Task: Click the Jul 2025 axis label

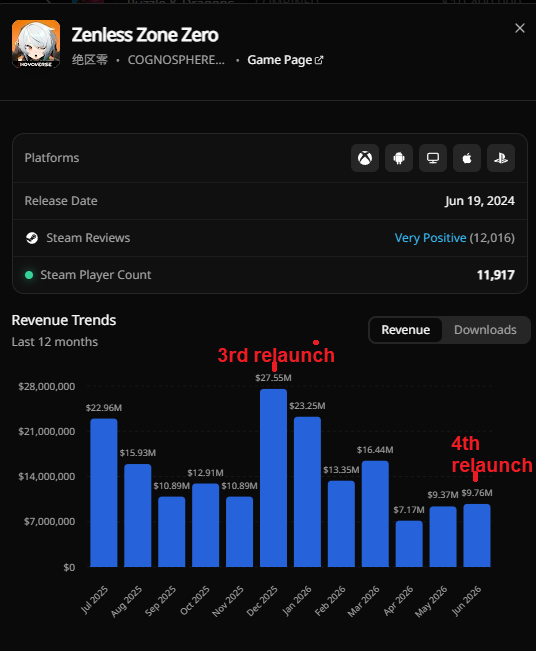Action: point(94,600)
